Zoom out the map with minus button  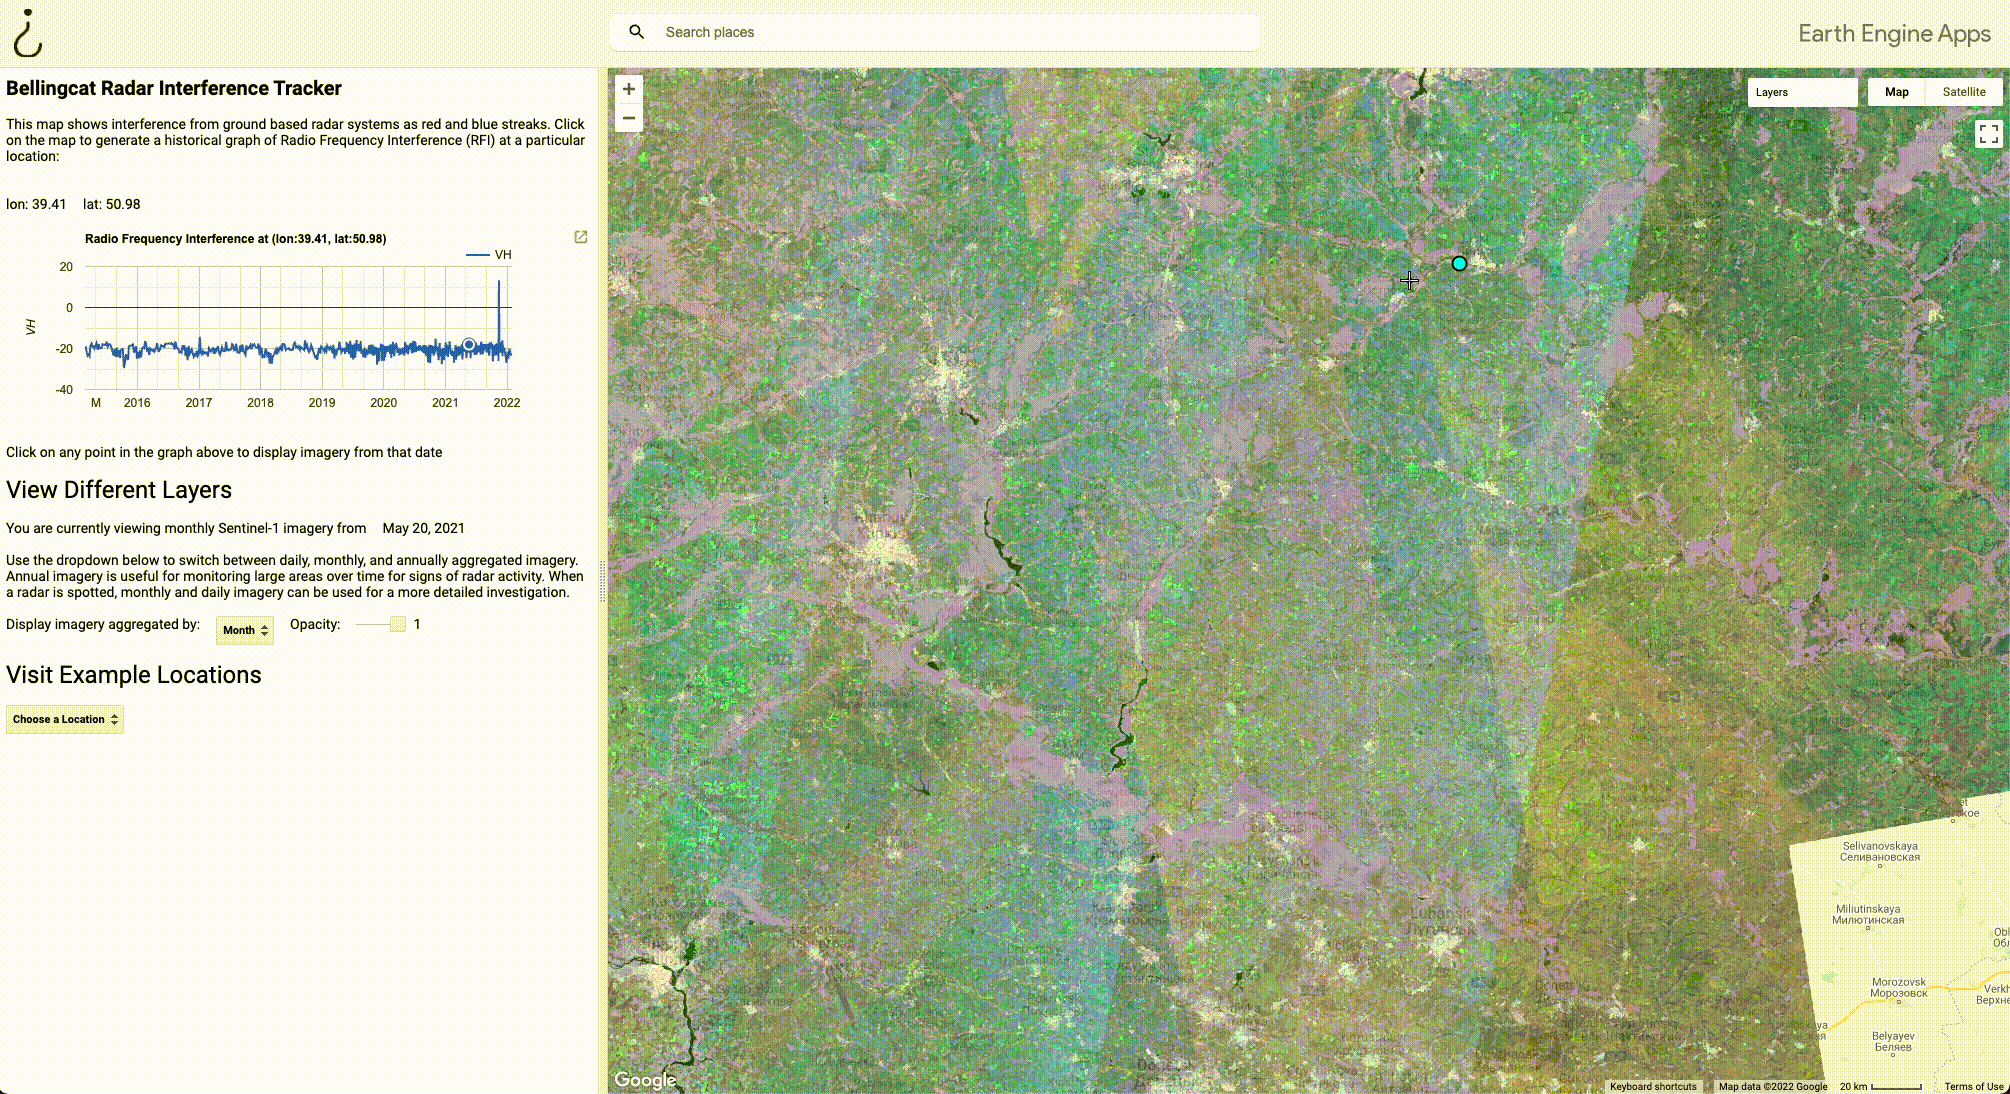click(x=628, y=118)
